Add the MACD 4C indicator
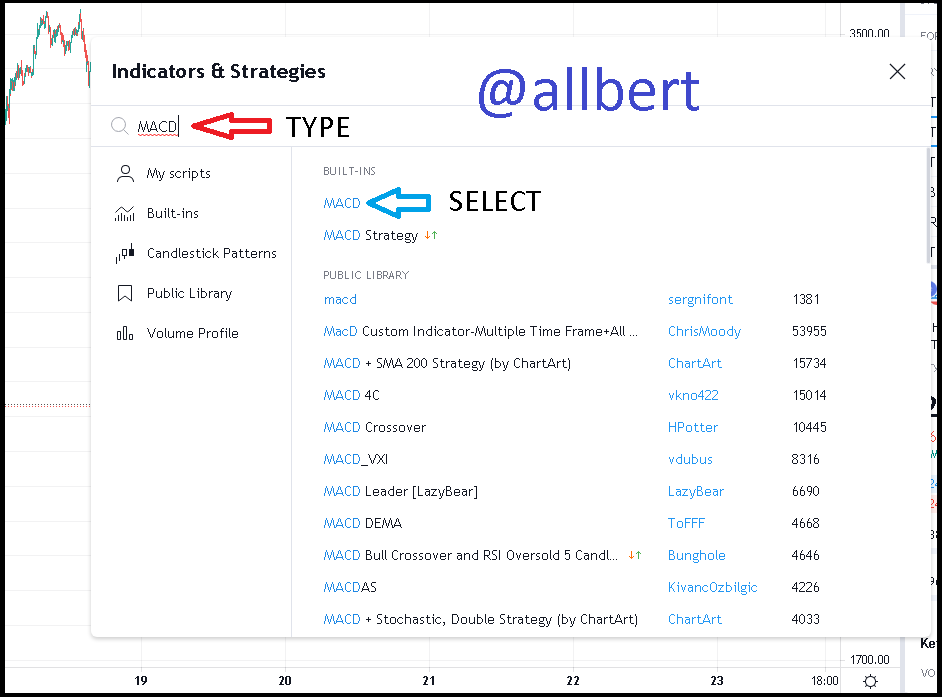Viewport: 942px width, 697px height. click(351, 395)
